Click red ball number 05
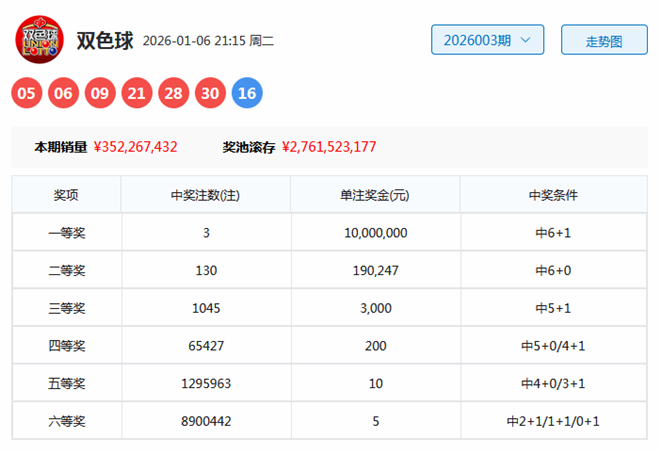This screenshot has height=451, width=659. click(x=28, y=94)
